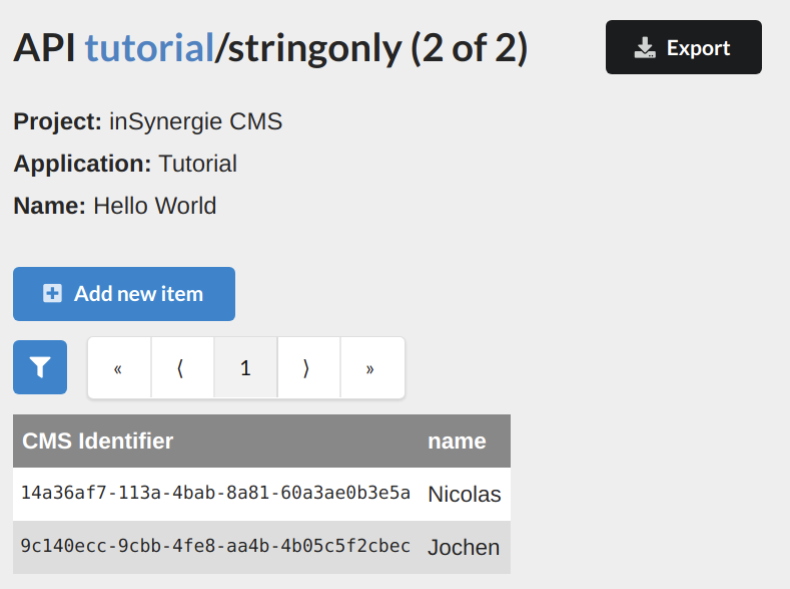Click the inSynergie CMS project value

pyautogui.click(x=195, y=121)
